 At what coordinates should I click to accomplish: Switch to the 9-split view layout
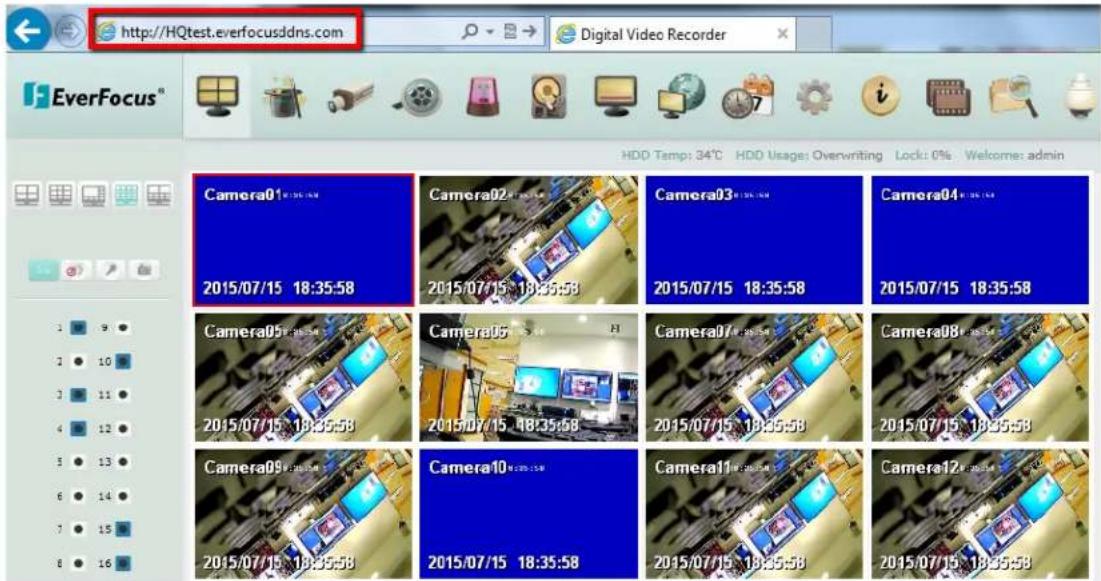(60, 195)
